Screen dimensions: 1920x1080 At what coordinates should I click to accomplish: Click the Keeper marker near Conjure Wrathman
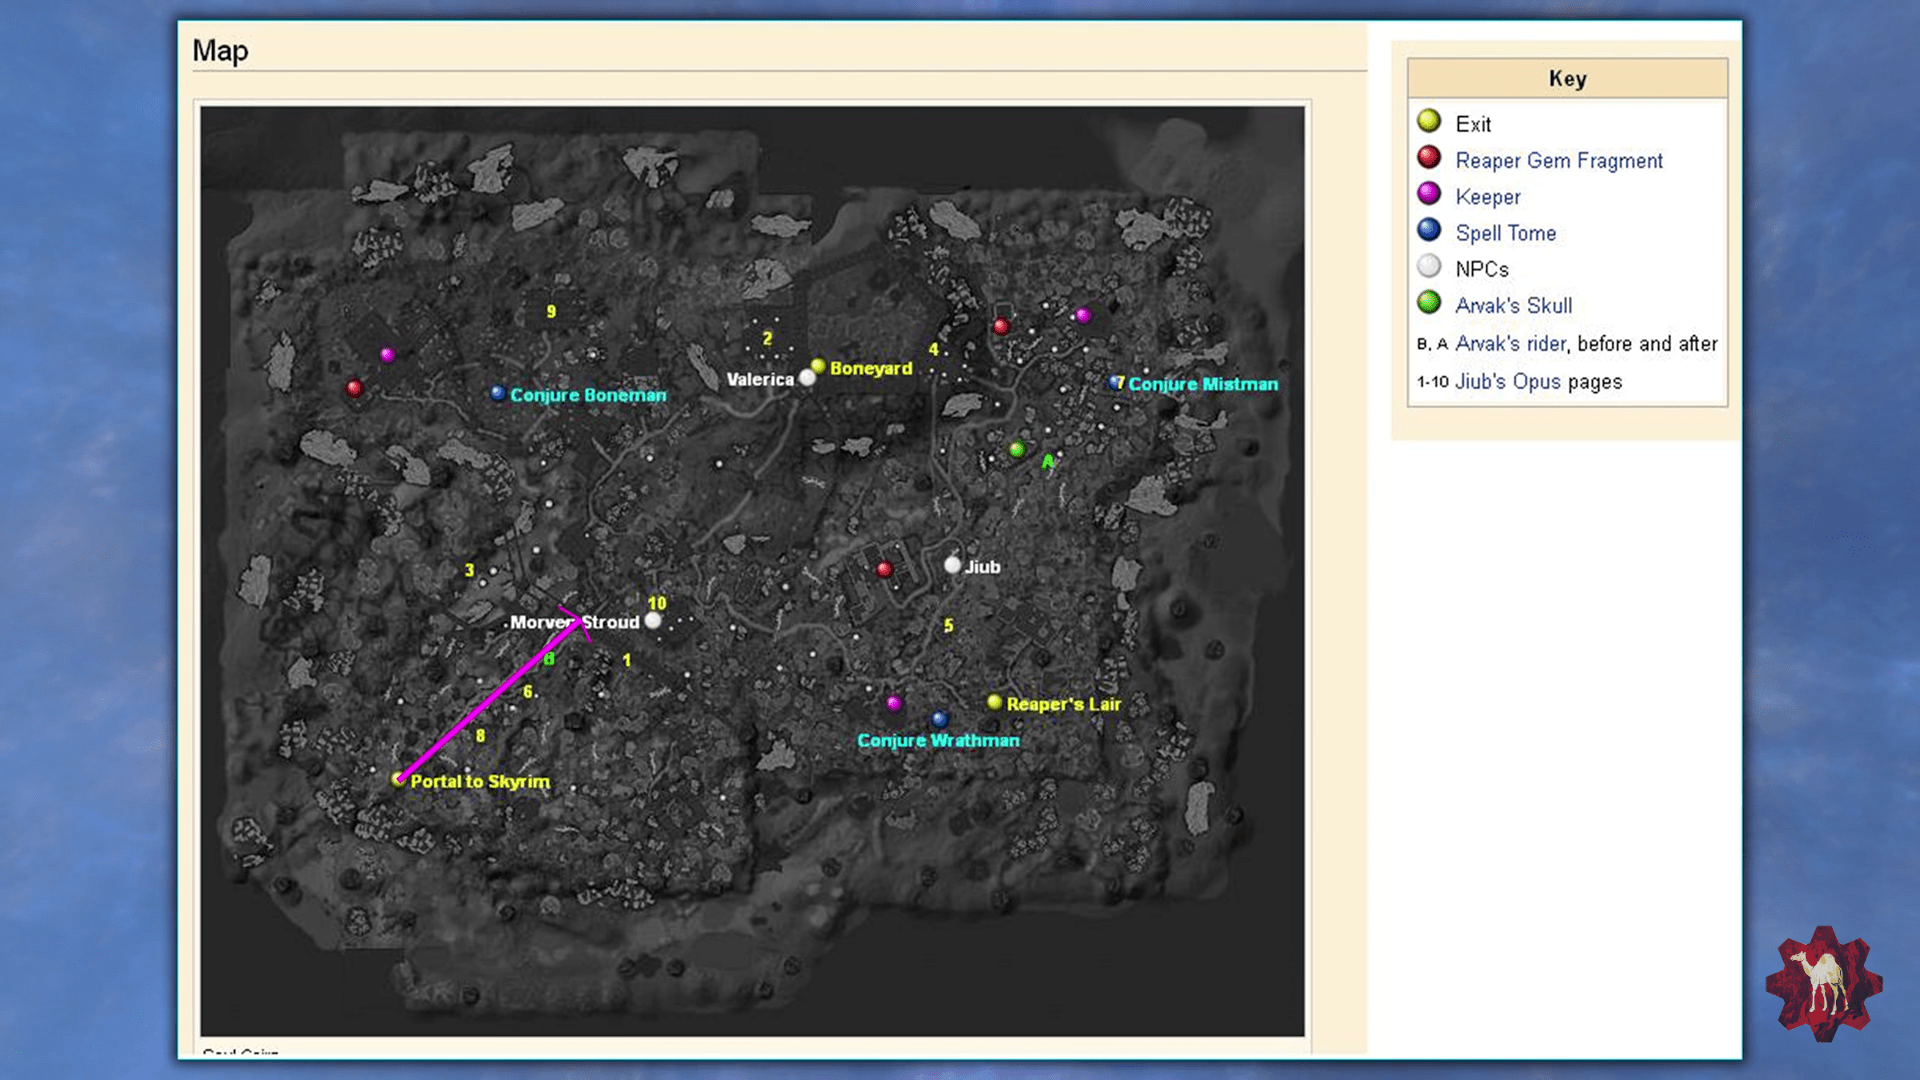(x=894, y=703)
